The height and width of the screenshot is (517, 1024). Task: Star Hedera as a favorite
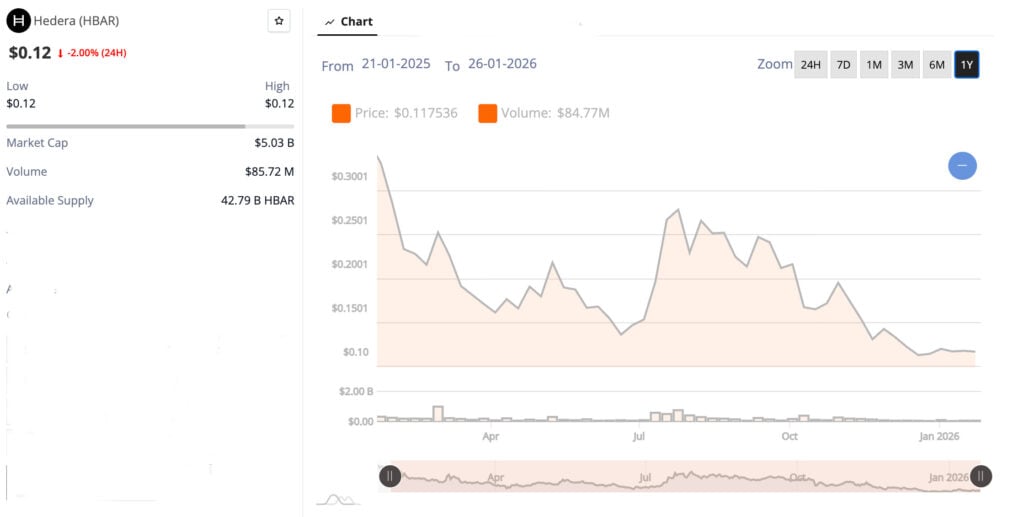pyautogui.click(x=279, y=21)
